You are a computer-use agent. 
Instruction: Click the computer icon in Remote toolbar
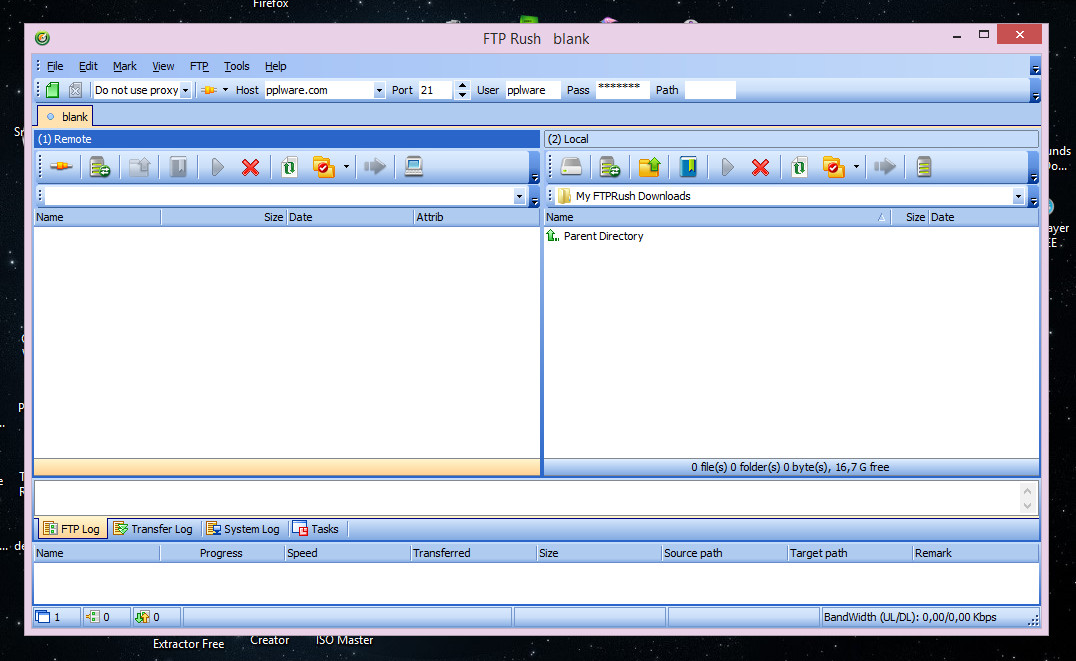414,167
